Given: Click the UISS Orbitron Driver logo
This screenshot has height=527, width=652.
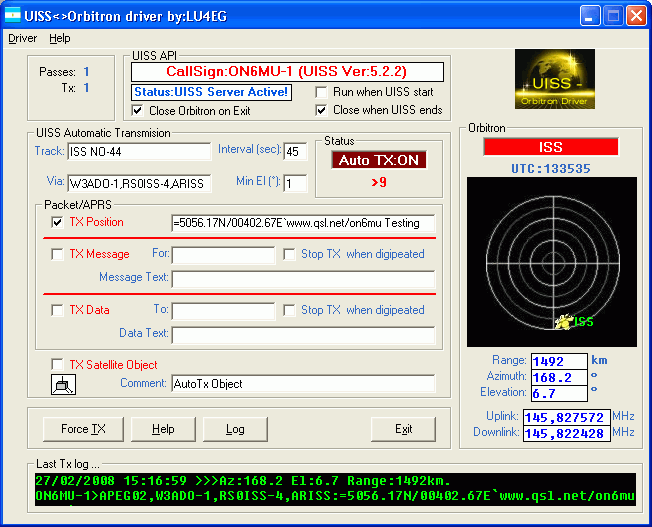Looking at the screenshot, I should point(555,79).
